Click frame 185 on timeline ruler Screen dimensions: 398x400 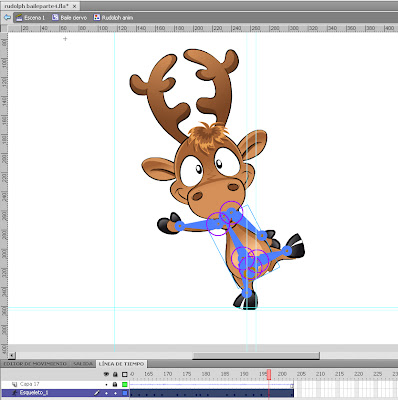click(x=225, y=374)
